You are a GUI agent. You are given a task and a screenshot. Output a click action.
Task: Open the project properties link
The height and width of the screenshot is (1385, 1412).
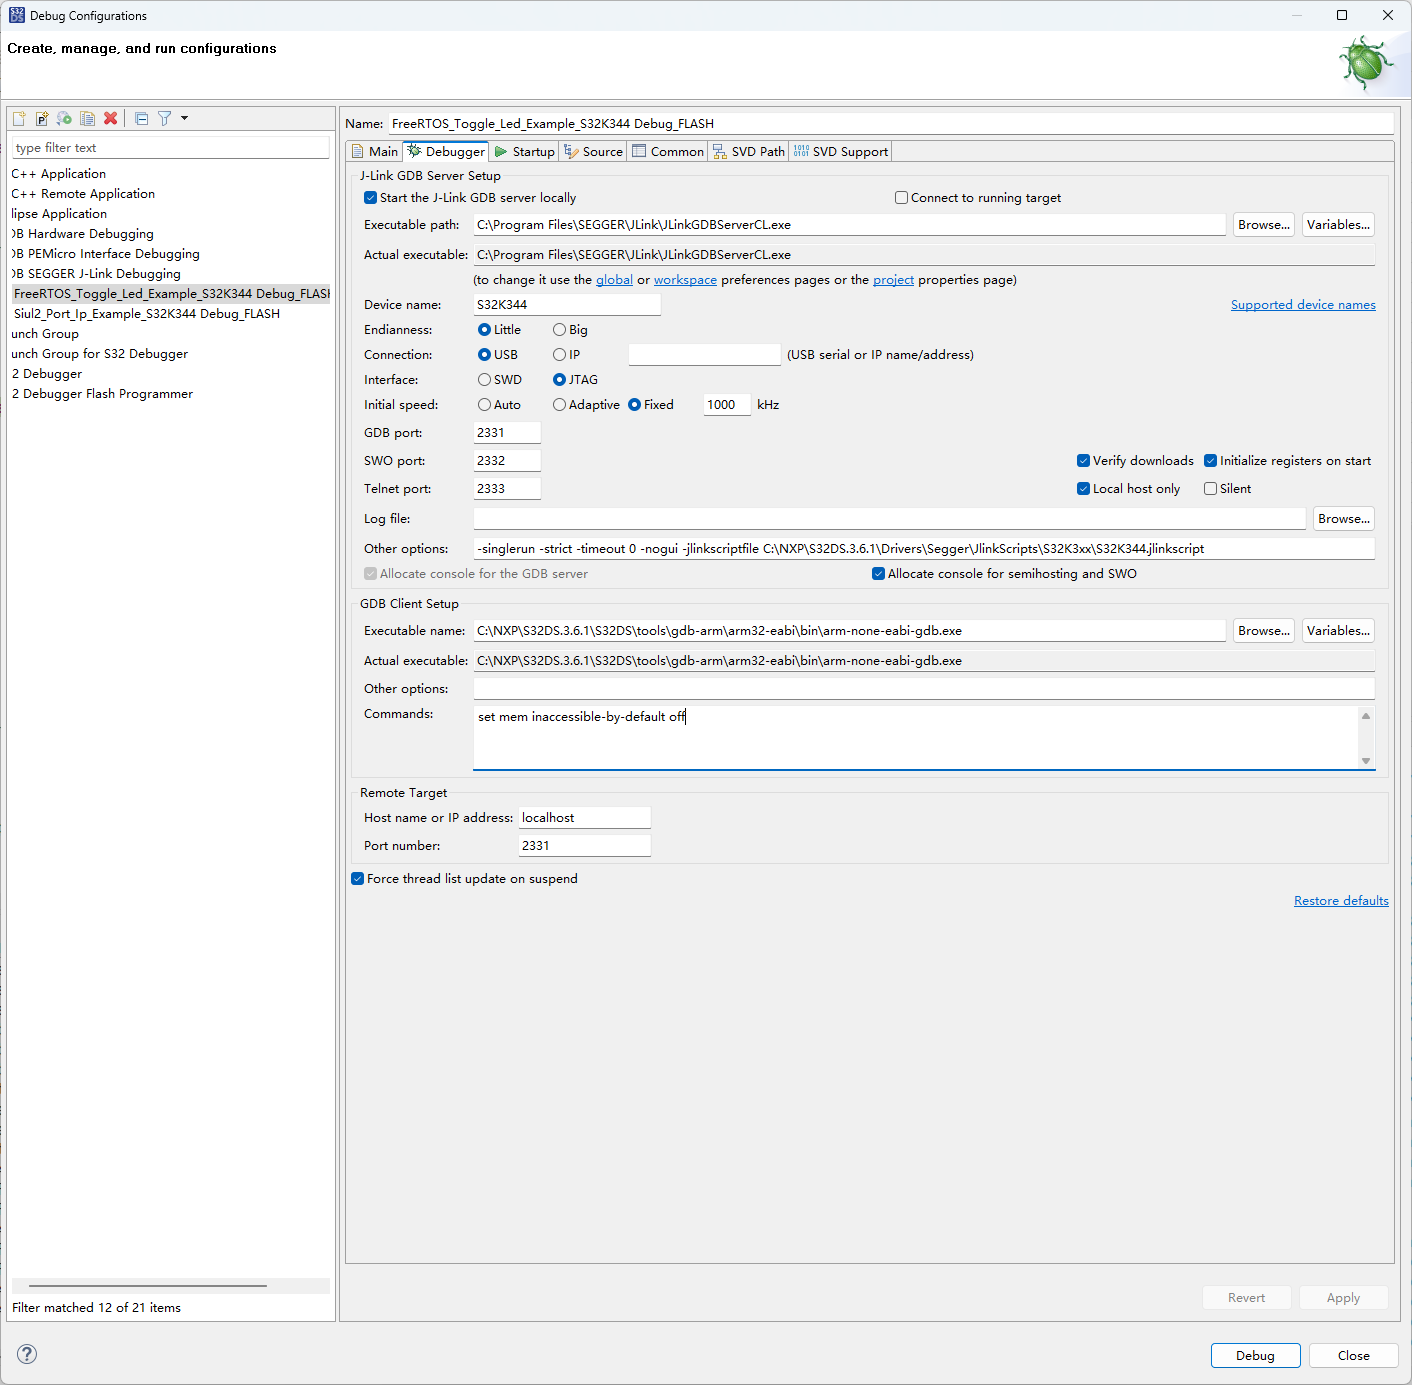[893, 280]
